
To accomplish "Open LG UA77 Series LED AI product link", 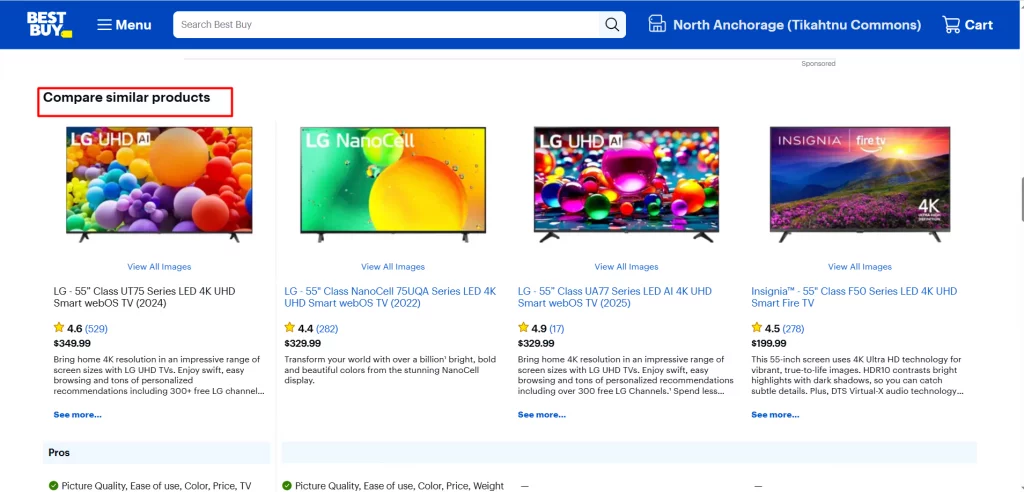I will tap(615, 297).
